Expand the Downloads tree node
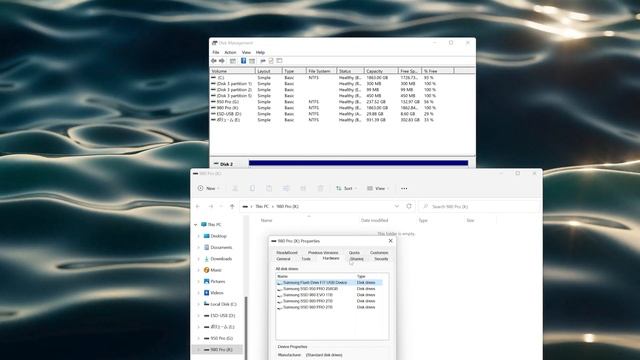This screenshot has height=360, width=640. [x=199, y=259]
